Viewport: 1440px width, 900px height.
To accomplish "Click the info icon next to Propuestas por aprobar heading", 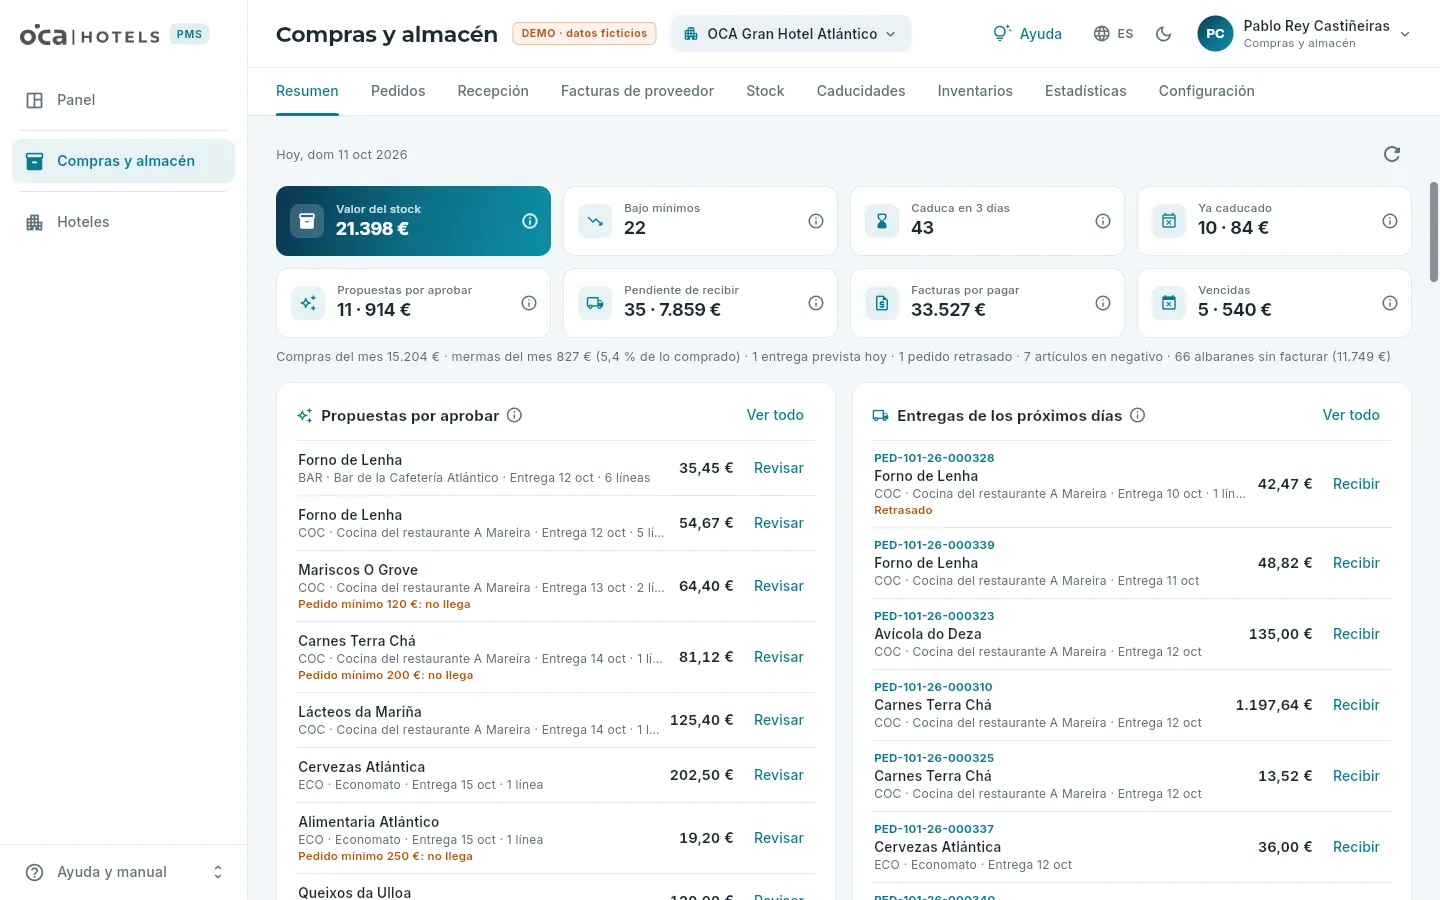I will pyautogui.click(x=514, y=415).
